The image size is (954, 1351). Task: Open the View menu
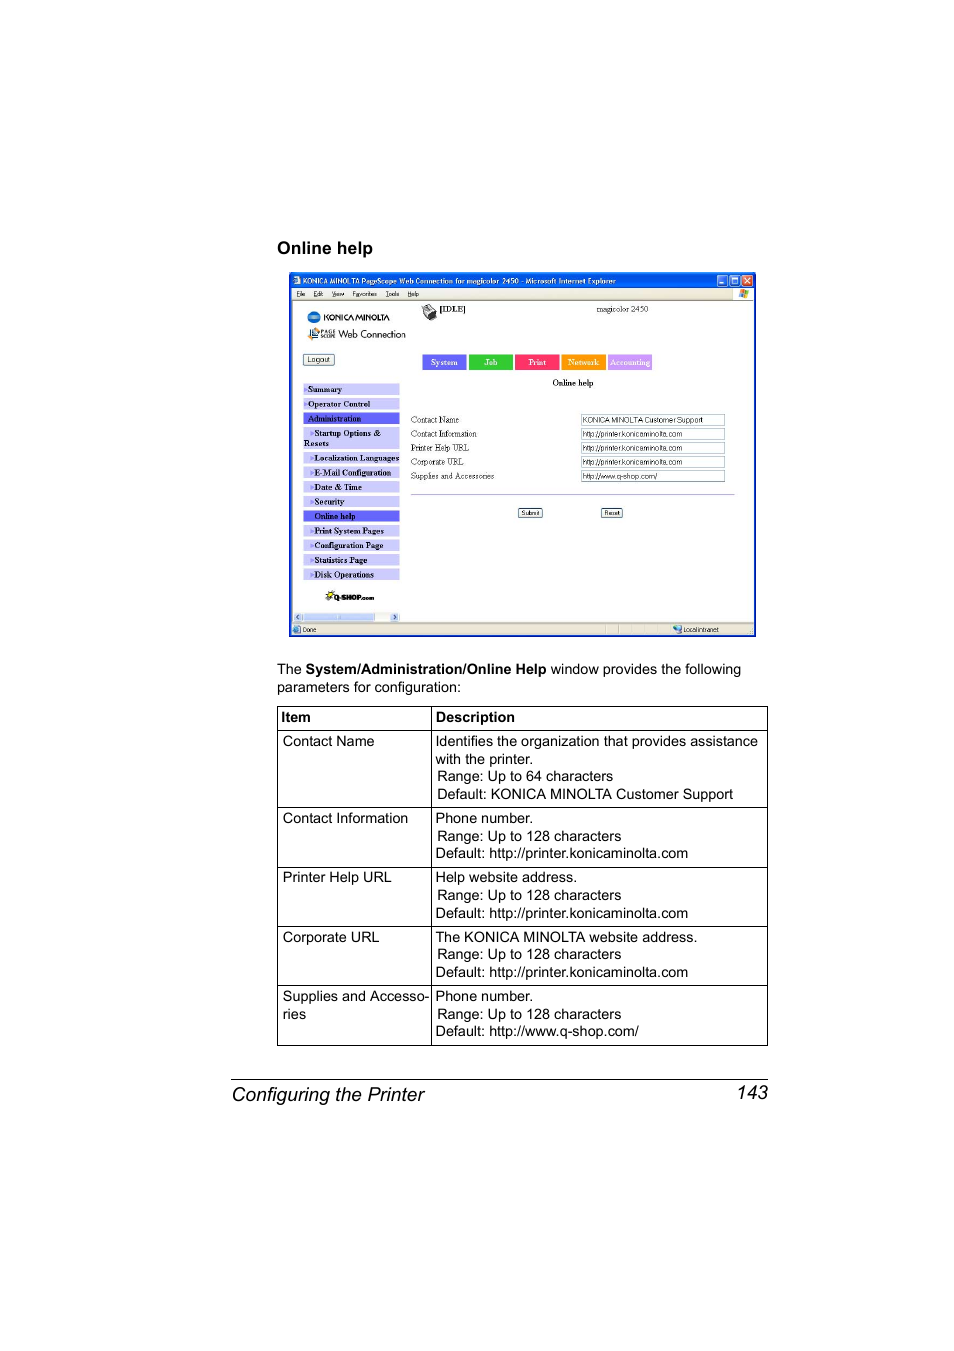338,294
